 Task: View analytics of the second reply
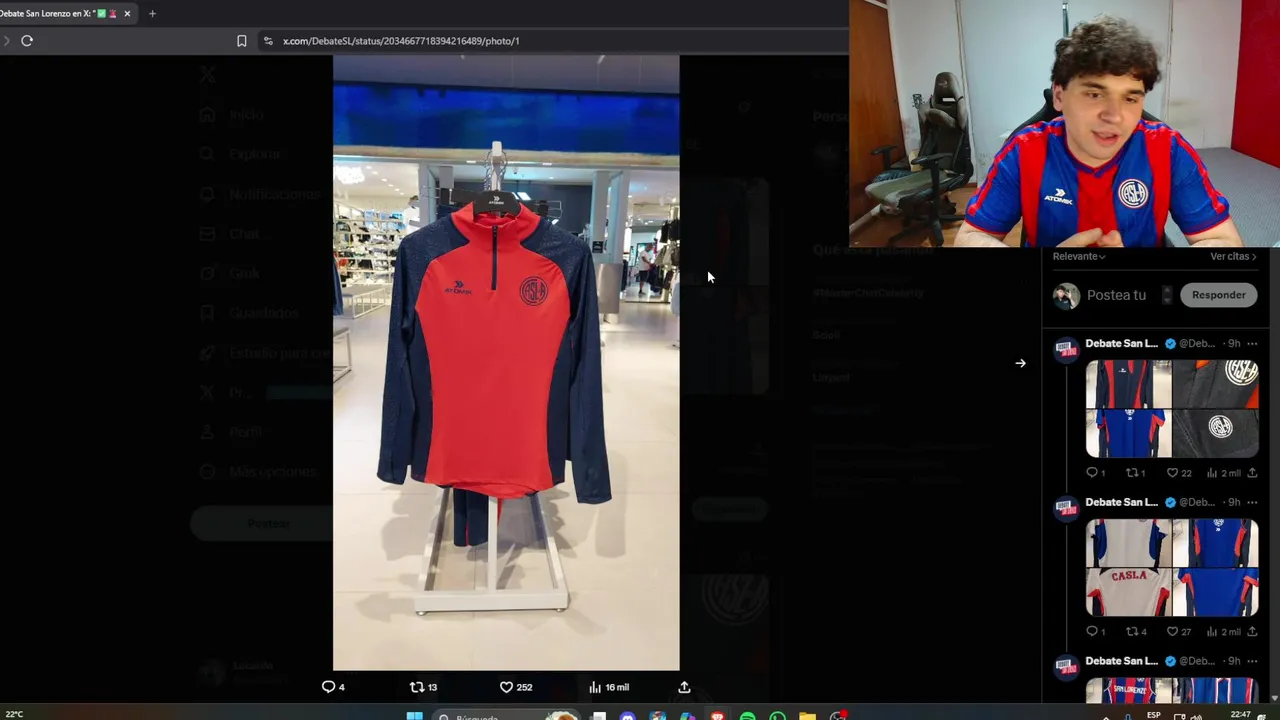click(x=1223, y=632)
